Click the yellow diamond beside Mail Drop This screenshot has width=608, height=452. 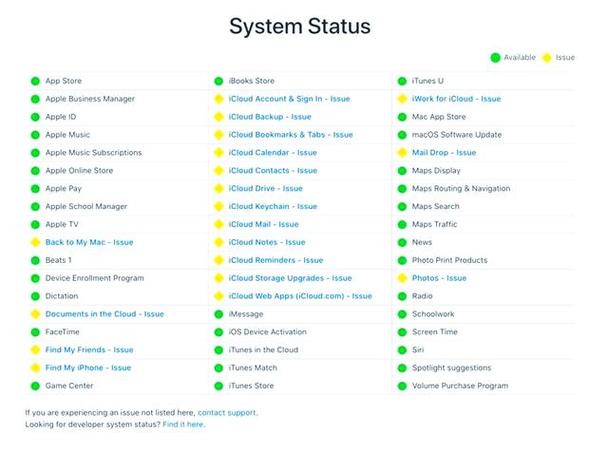point(402,153)
